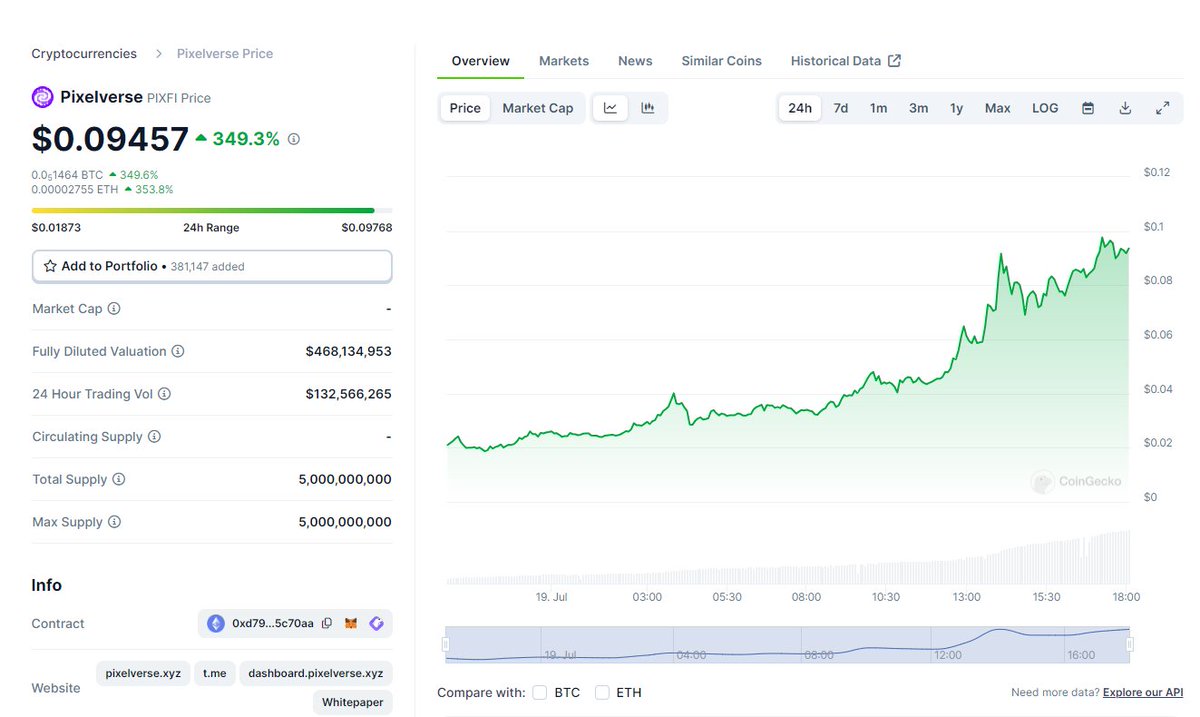This screenshot has width=1200, height=717.
Task: Show Total Supply info tooltip
Action: (x=118, y=480)
